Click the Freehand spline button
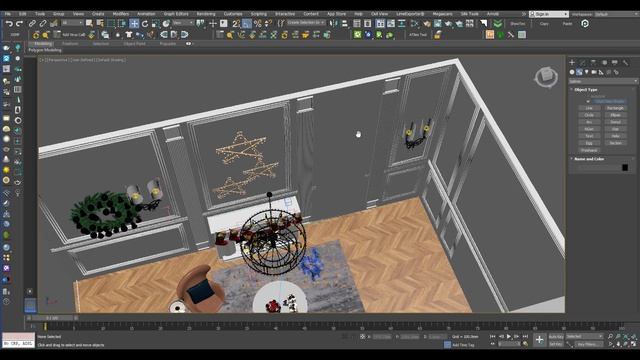Image resolution: width=640 pixels, height=360 pixels. (589, 150)
